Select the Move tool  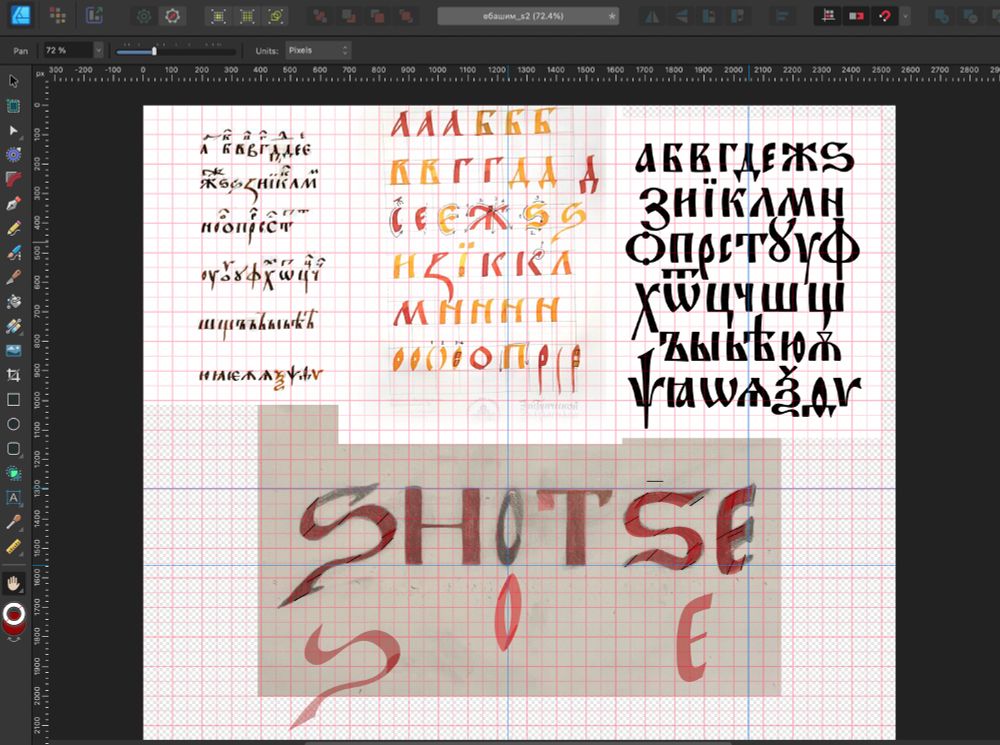pyautogui.click(x=14, y=81)
